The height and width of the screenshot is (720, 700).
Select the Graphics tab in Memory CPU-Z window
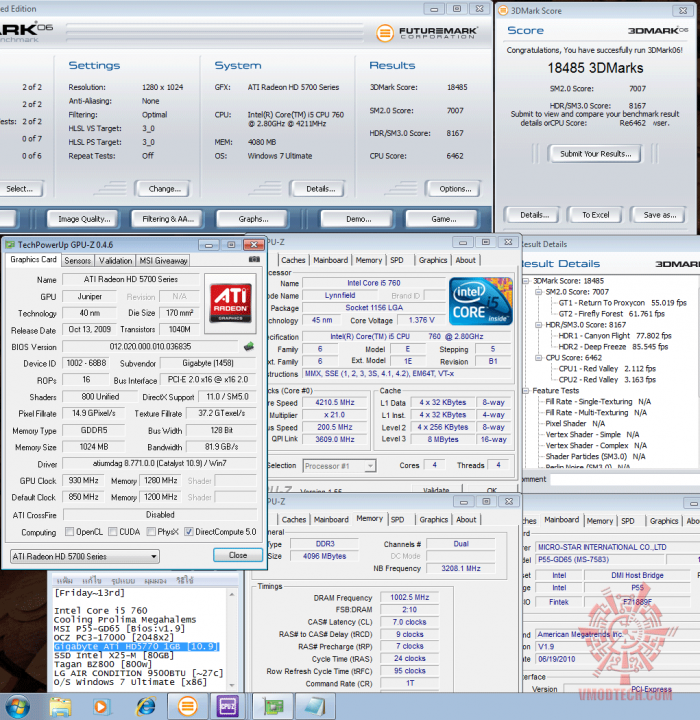point(434,519)
